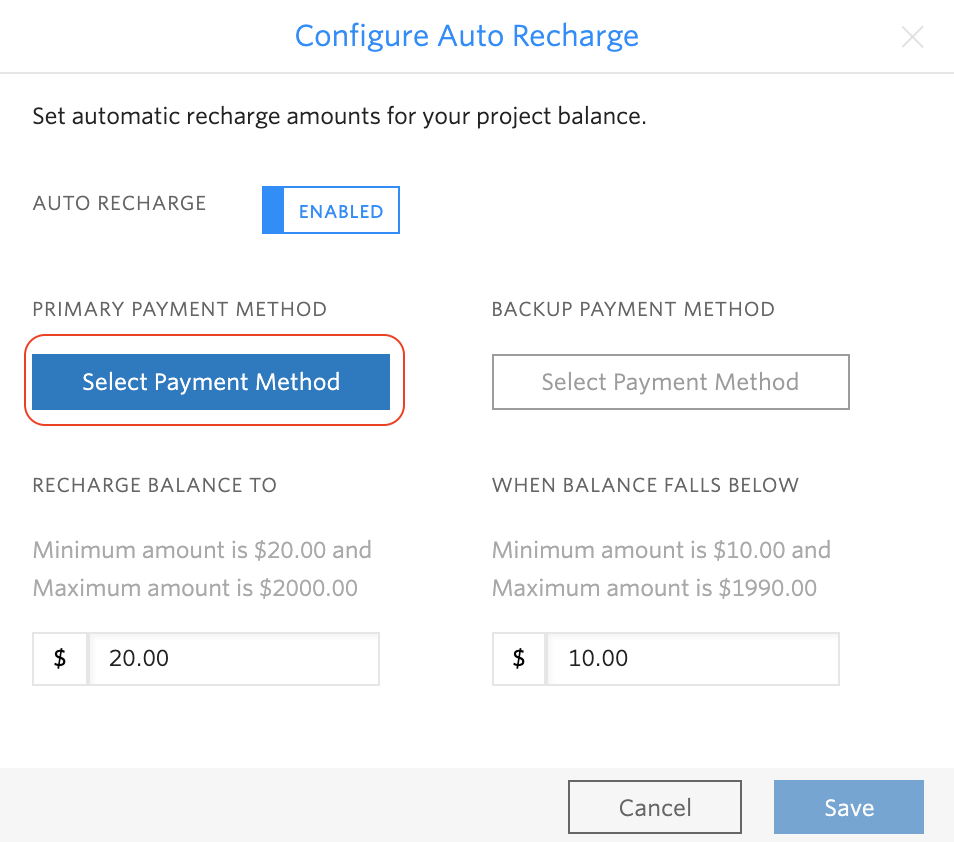Click the Configure Auto Recharge title
Viewport: 954px width, 842px height.
click(x=467, y=36)
